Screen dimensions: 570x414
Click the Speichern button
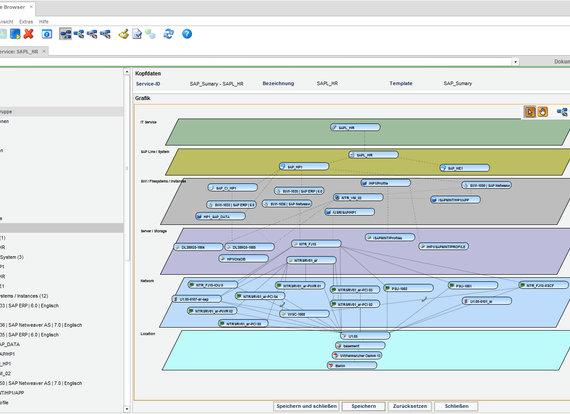pyautogui.click(x=364, y=406)
